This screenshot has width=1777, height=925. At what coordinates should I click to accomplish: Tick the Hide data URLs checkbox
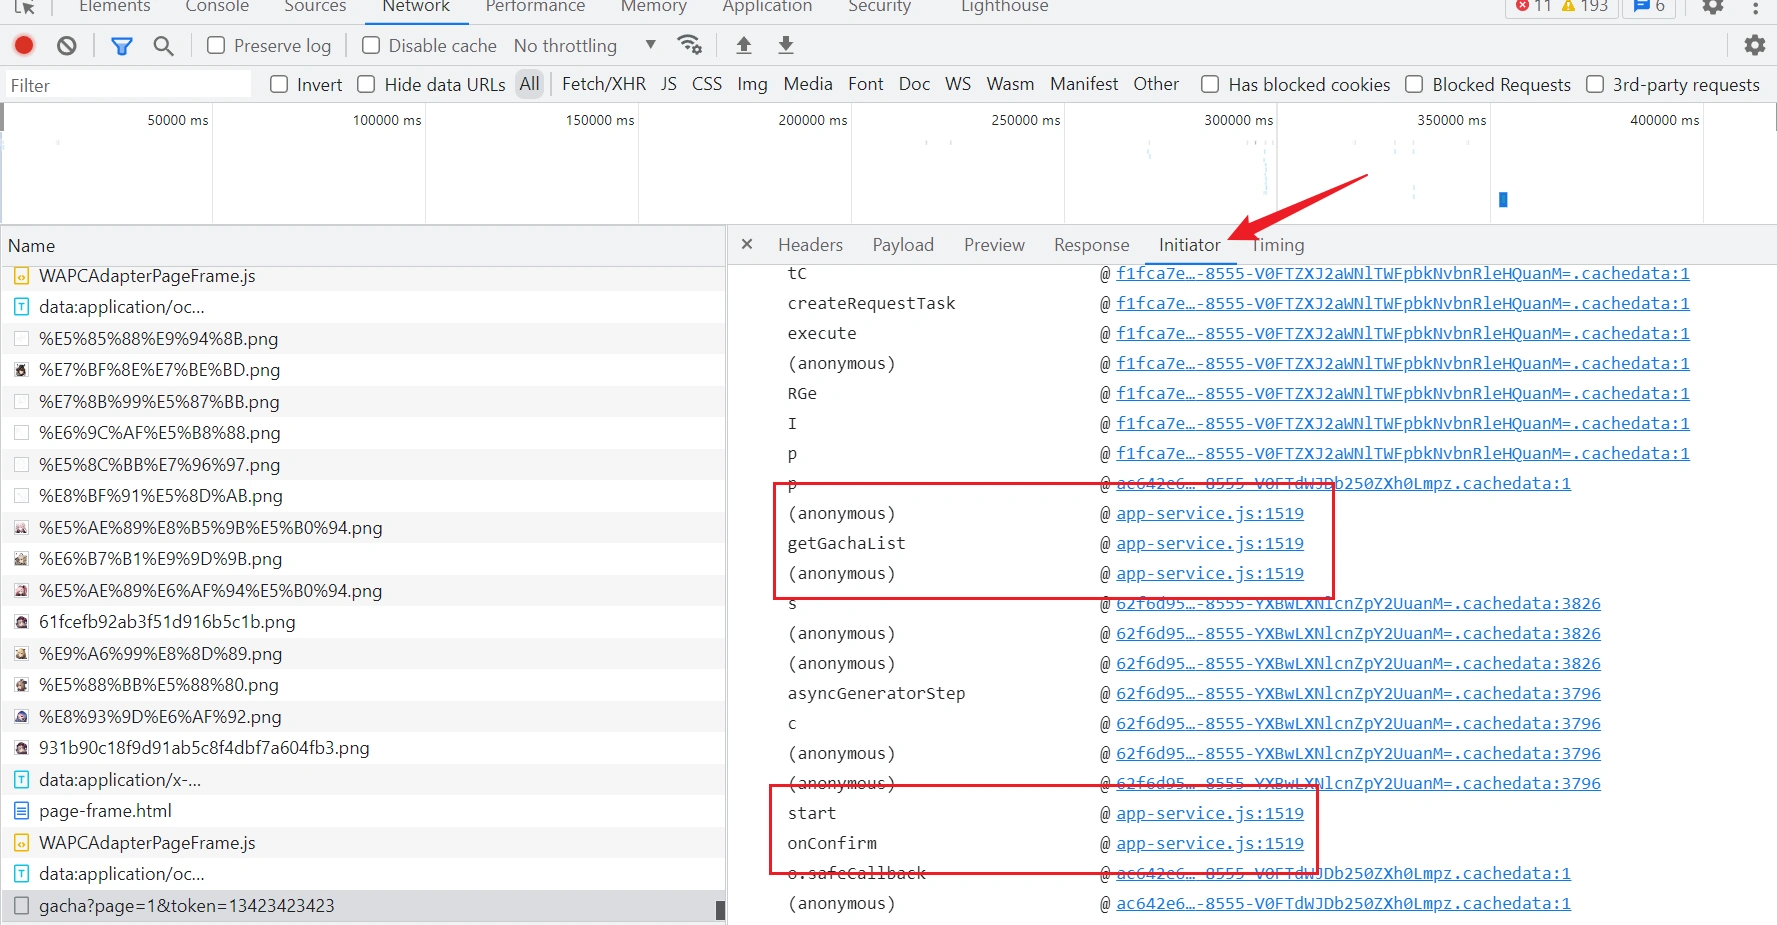(x=367, y=84)
